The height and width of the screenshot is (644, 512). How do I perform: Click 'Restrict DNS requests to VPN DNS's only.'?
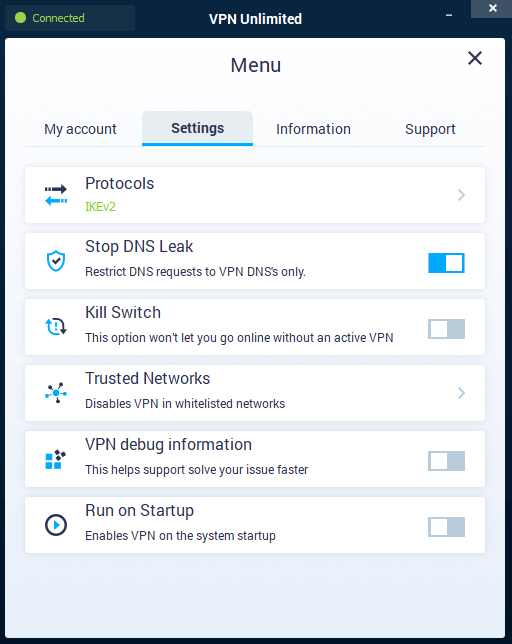(x=195, y=272)
